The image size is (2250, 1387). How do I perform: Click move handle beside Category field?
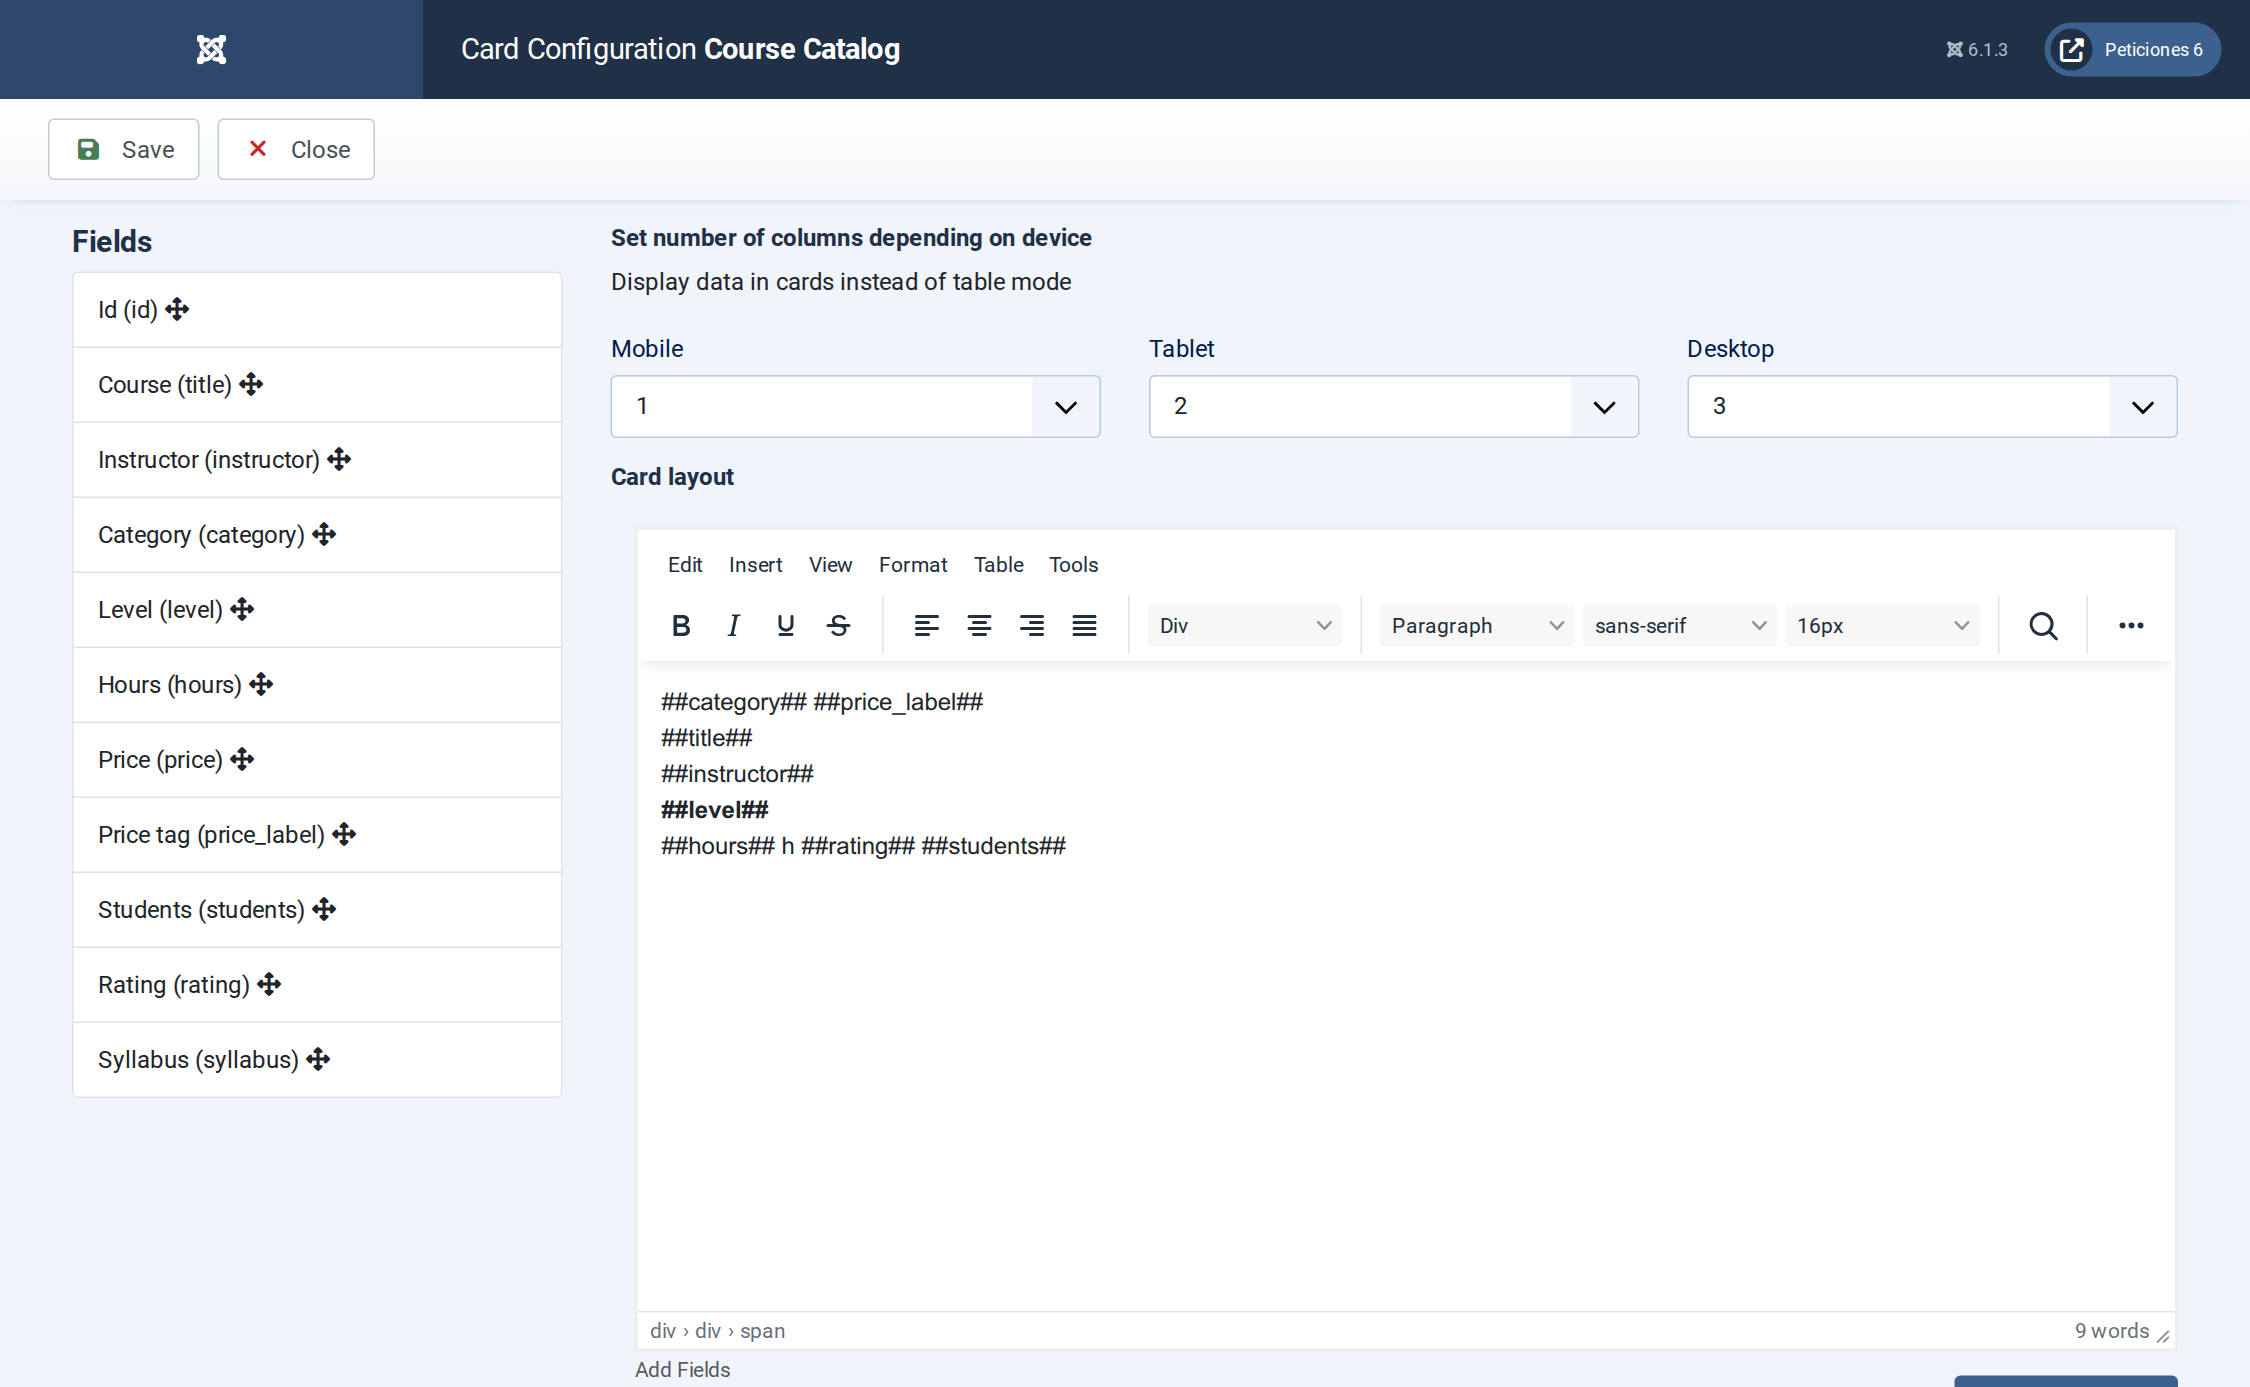(324, 534)
